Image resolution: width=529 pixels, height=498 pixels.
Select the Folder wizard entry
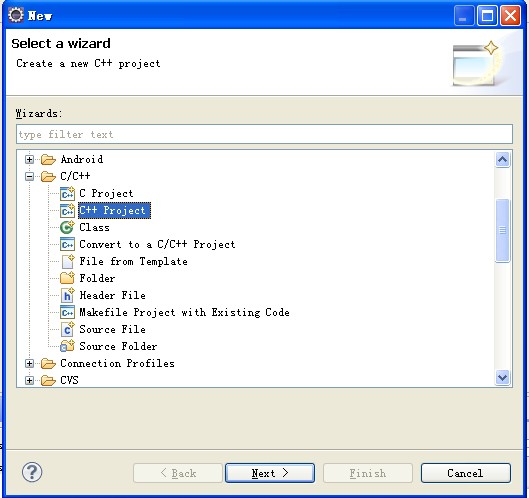(97, 278)
